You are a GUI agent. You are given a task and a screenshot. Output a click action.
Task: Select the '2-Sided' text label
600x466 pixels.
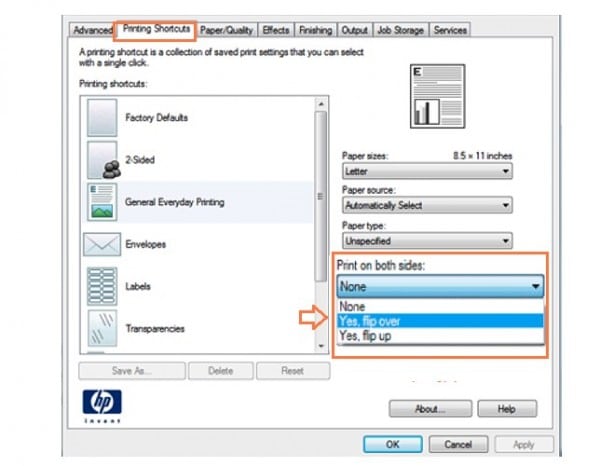tap(140, 160)
